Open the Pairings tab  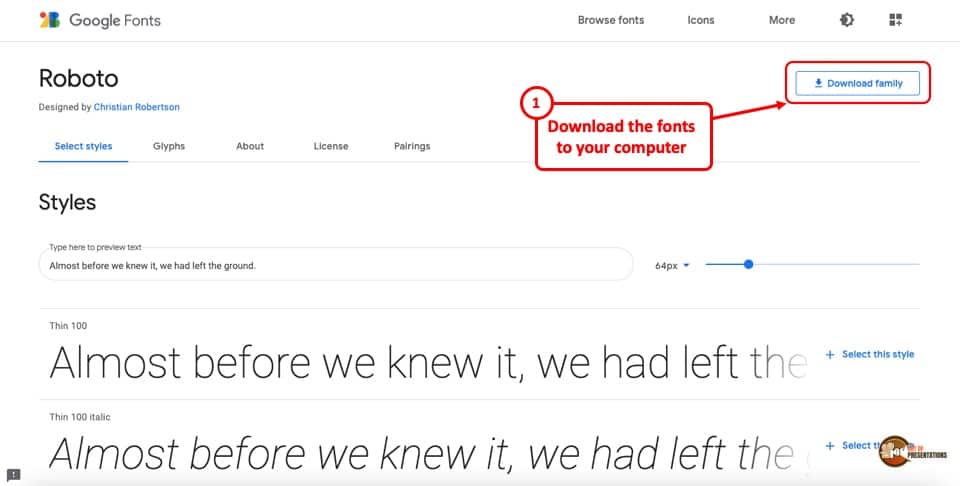(x=412, y=146)
